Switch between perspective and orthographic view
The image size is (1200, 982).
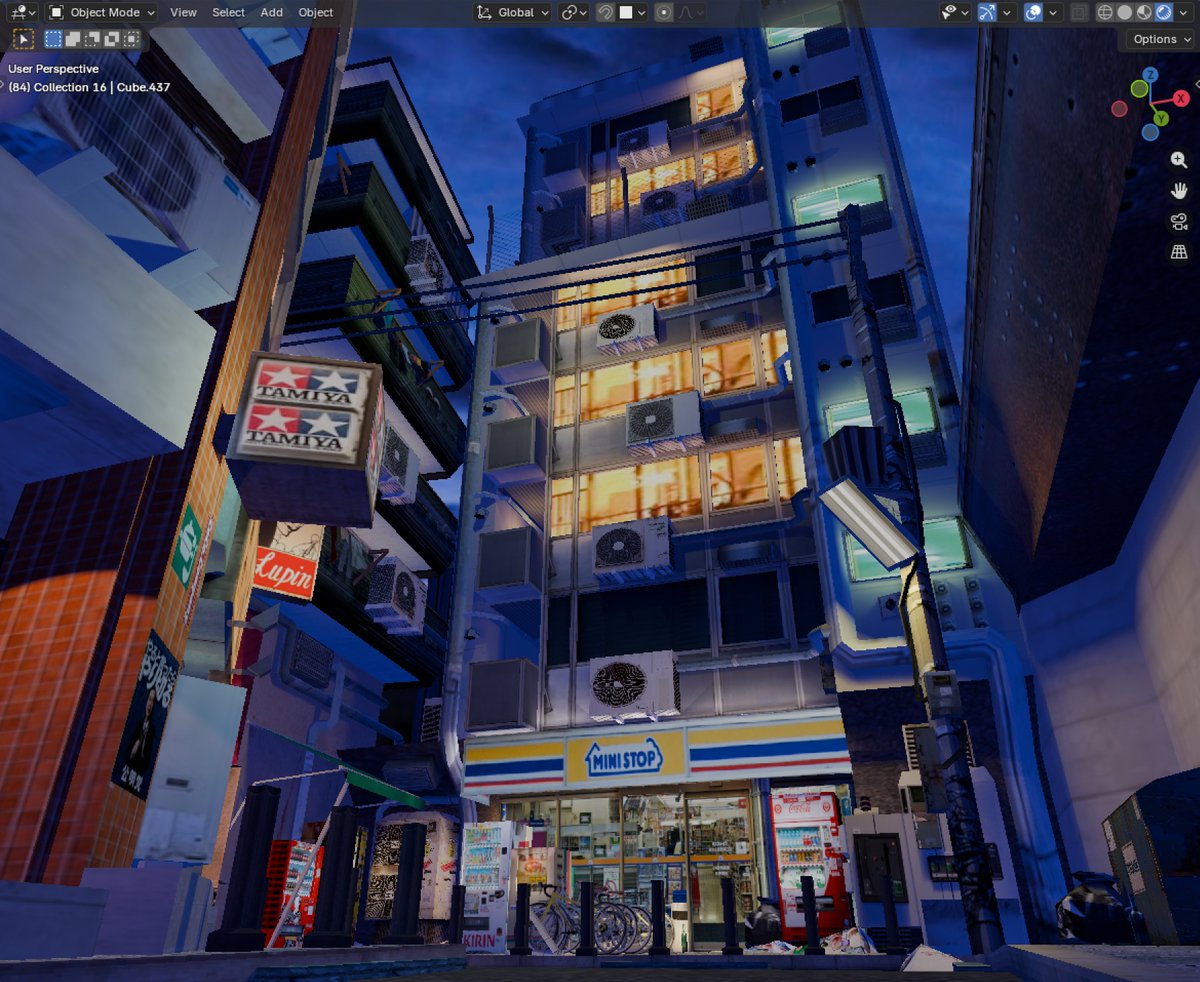pyautogui.click(x=1179, y=252)
